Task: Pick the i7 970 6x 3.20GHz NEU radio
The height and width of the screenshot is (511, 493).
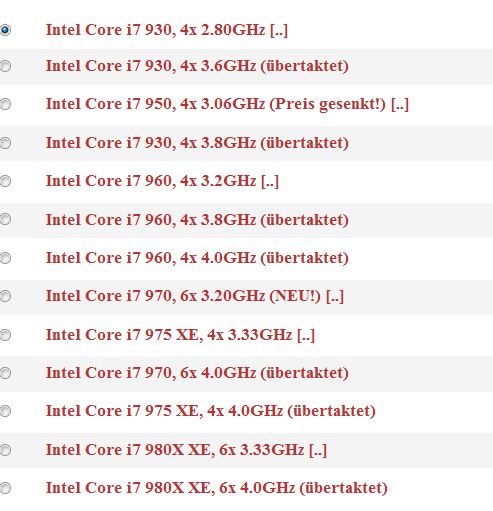Action: pos(5,296)
